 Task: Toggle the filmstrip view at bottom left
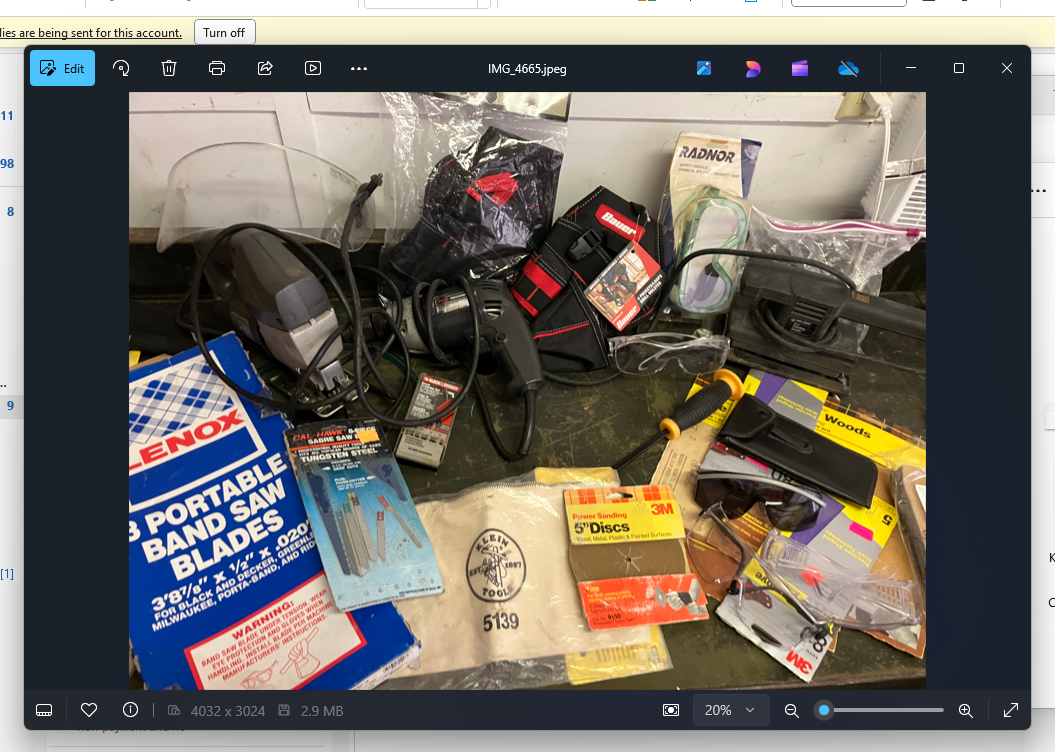point(44,710)
